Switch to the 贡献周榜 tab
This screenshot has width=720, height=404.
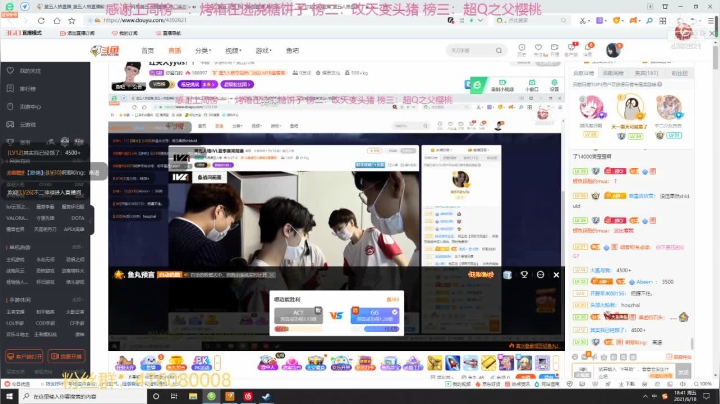[x=613, y=73]
